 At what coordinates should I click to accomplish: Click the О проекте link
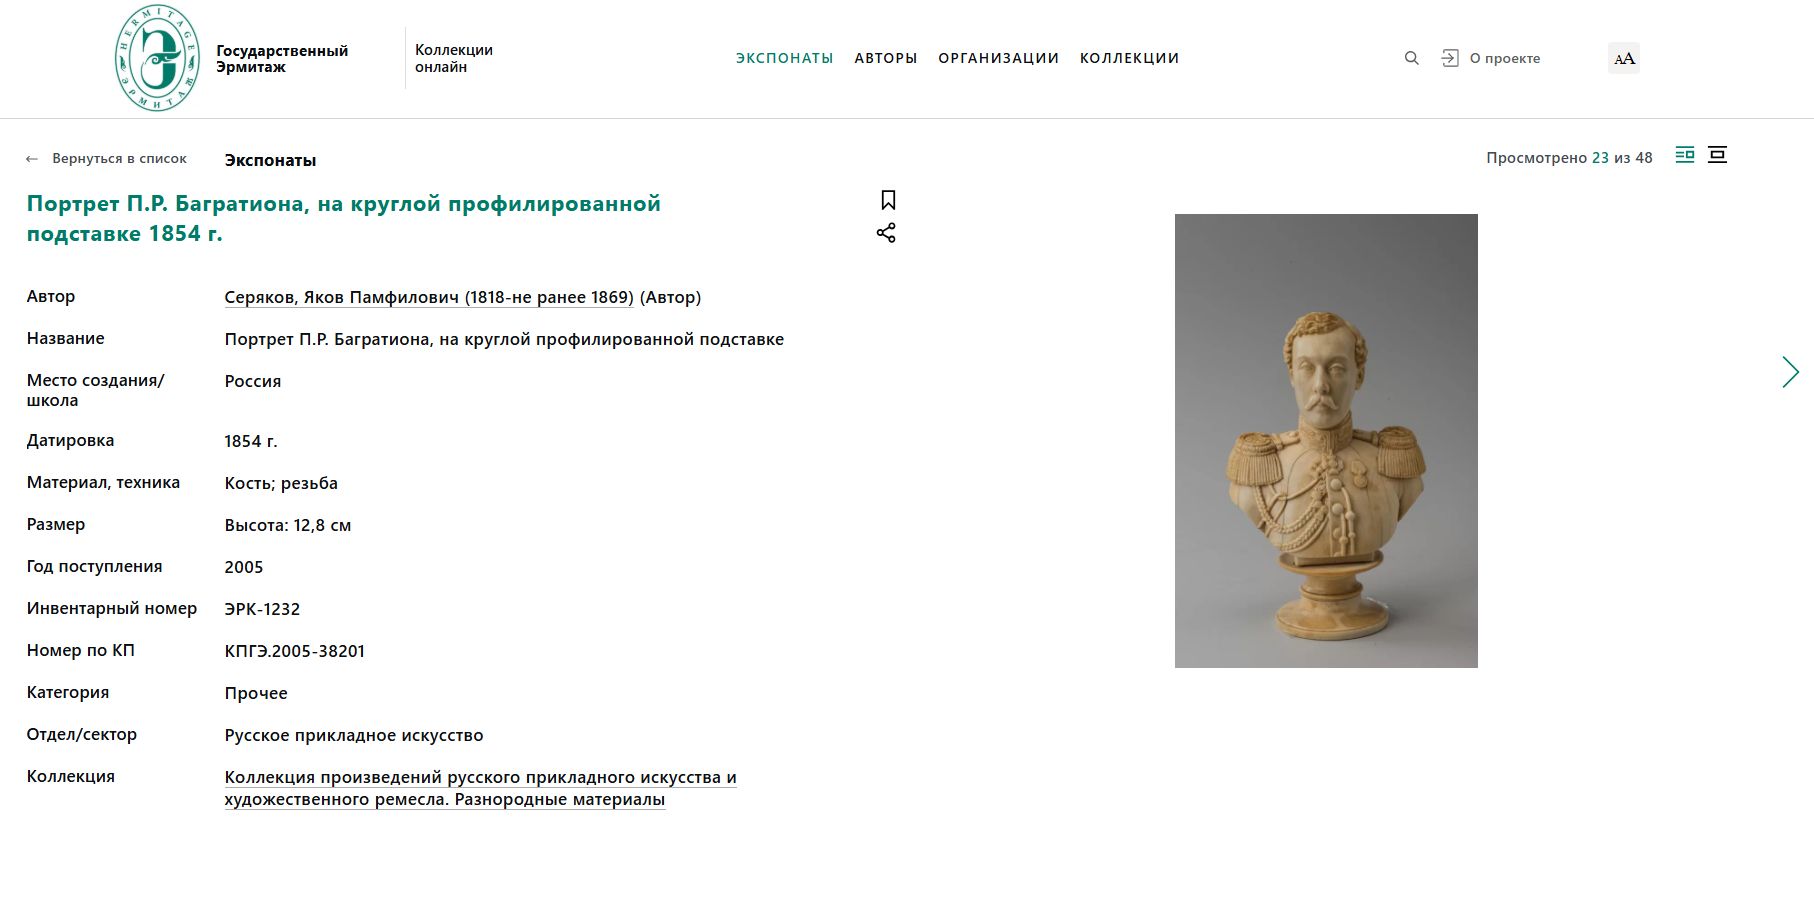coord(1505,58)
